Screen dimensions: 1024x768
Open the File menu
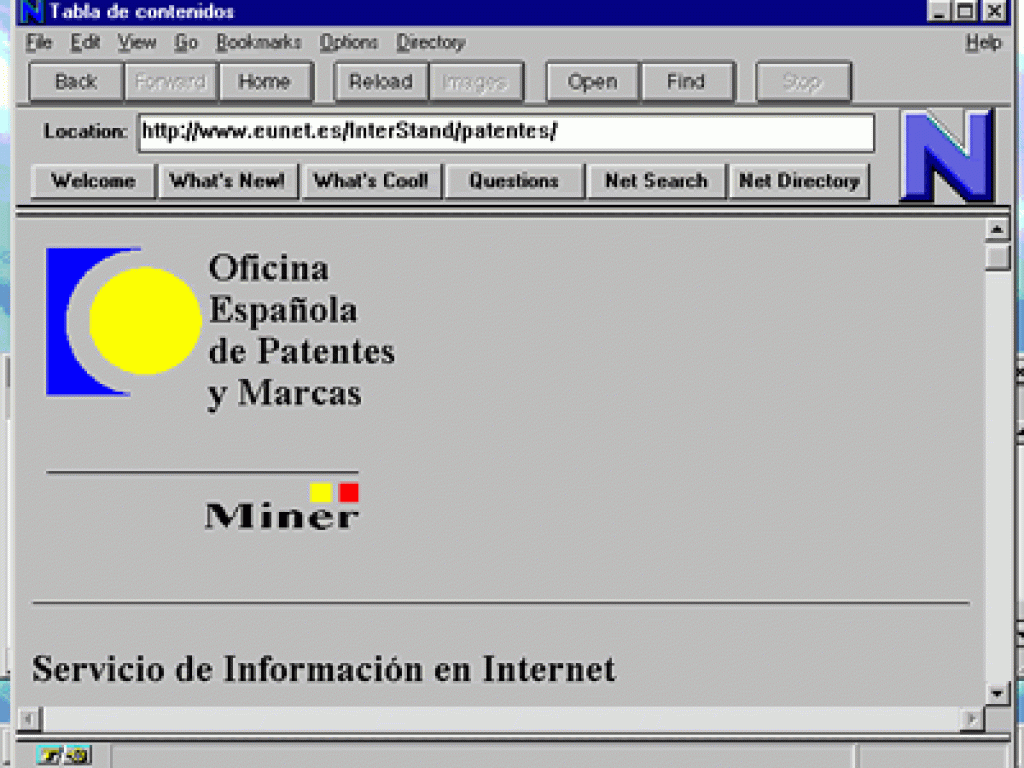(39, 42)
